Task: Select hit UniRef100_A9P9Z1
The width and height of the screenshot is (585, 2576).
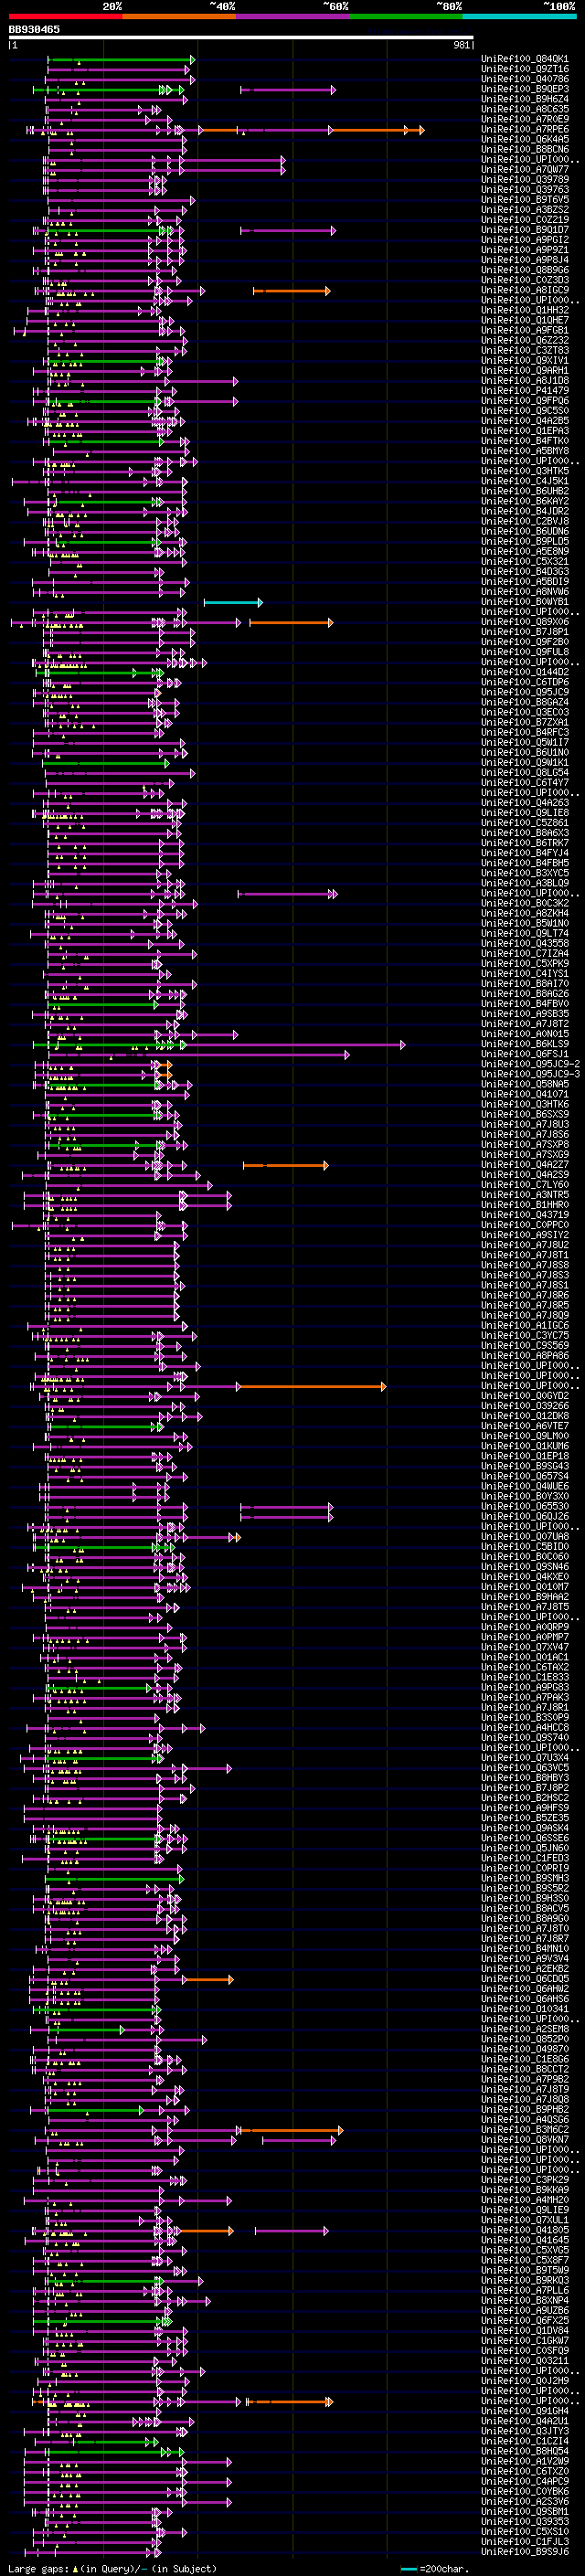Action: click(525, 250)
